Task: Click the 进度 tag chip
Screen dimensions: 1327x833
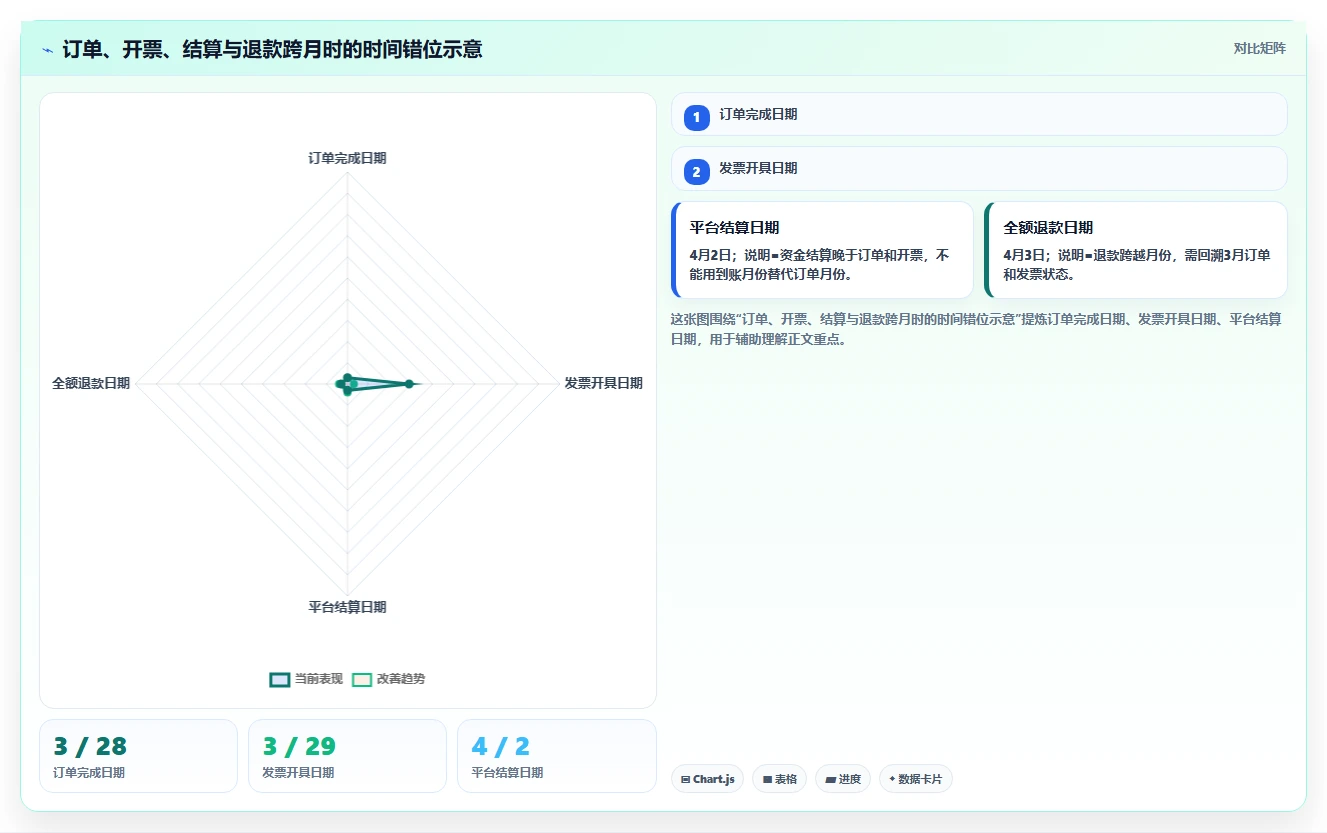Action: coord(843,779)
